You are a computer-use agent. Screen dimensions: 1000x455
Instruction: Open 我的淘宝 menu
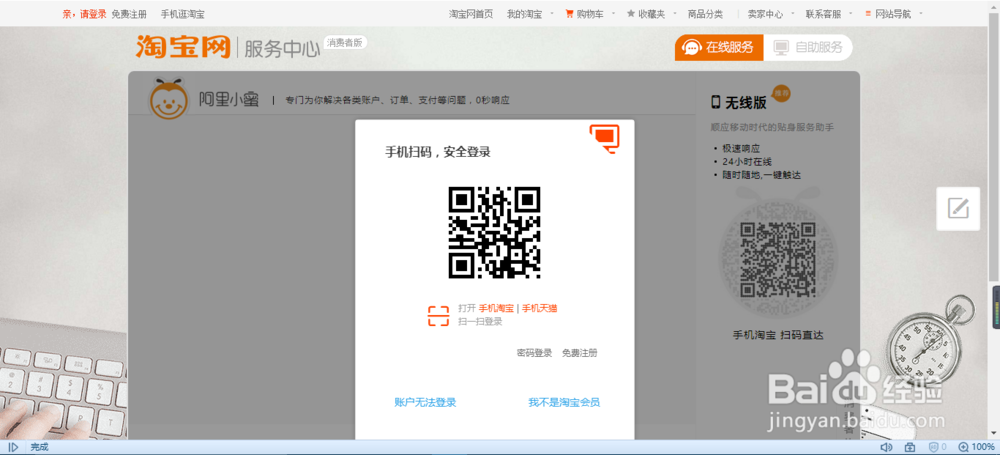(524, 14)
